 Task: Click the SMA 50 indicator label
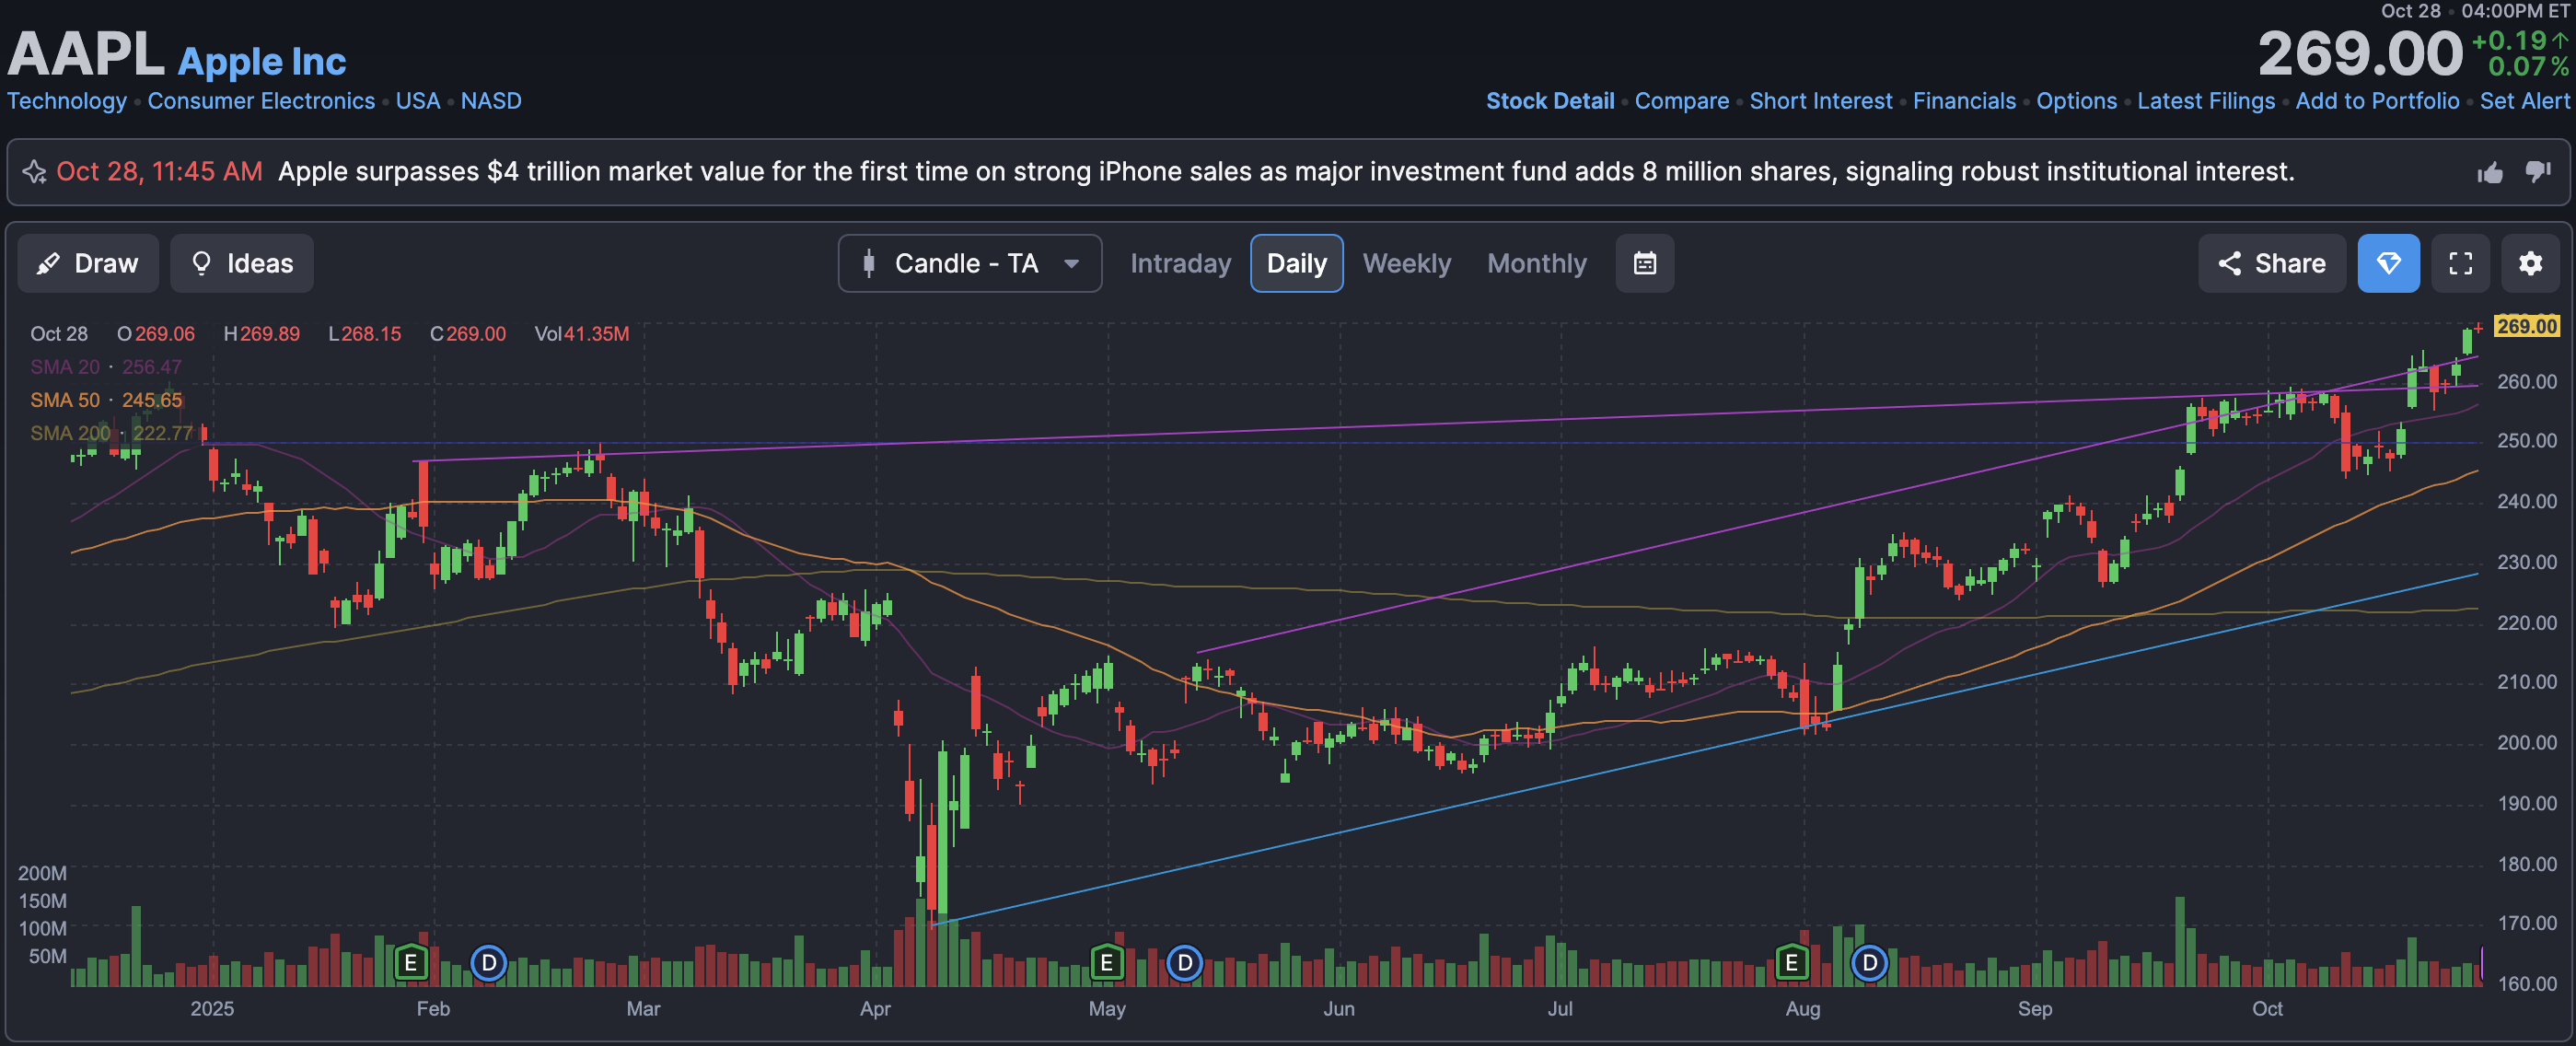coord(65,400)
